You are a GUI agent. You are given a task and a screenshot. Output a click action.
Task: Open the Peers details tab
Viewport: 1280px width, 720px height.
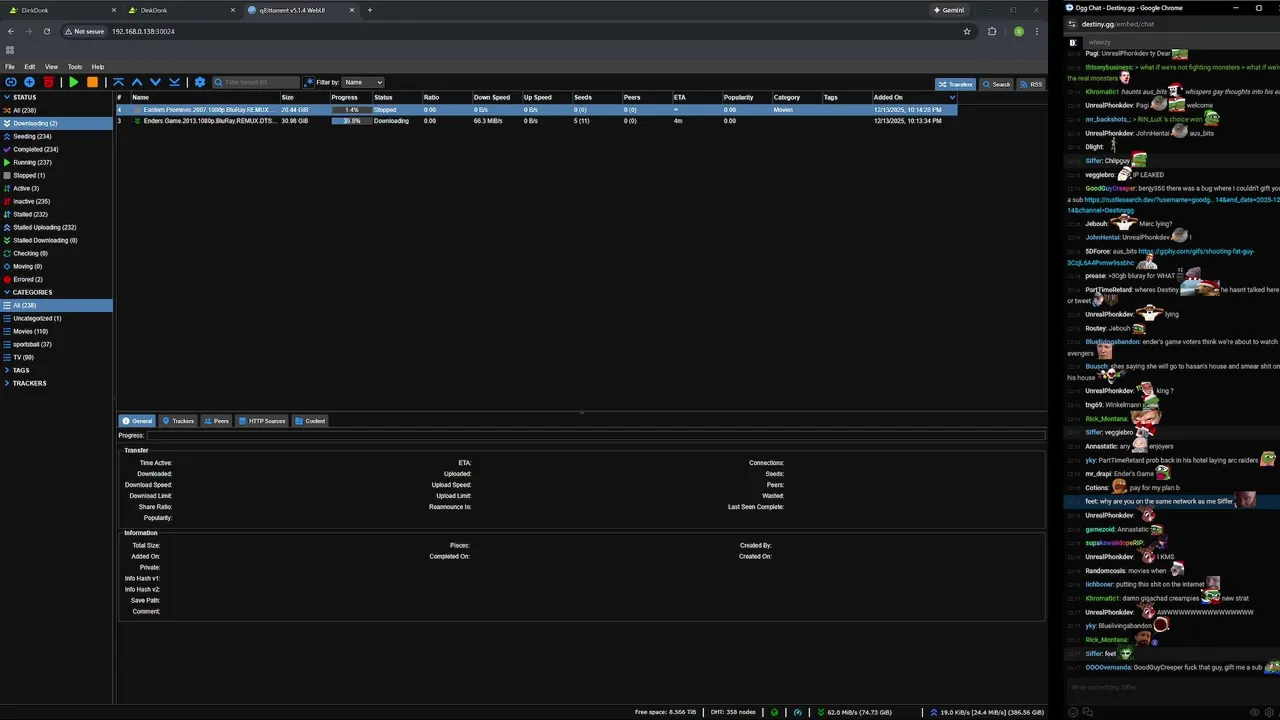(217, 421)
